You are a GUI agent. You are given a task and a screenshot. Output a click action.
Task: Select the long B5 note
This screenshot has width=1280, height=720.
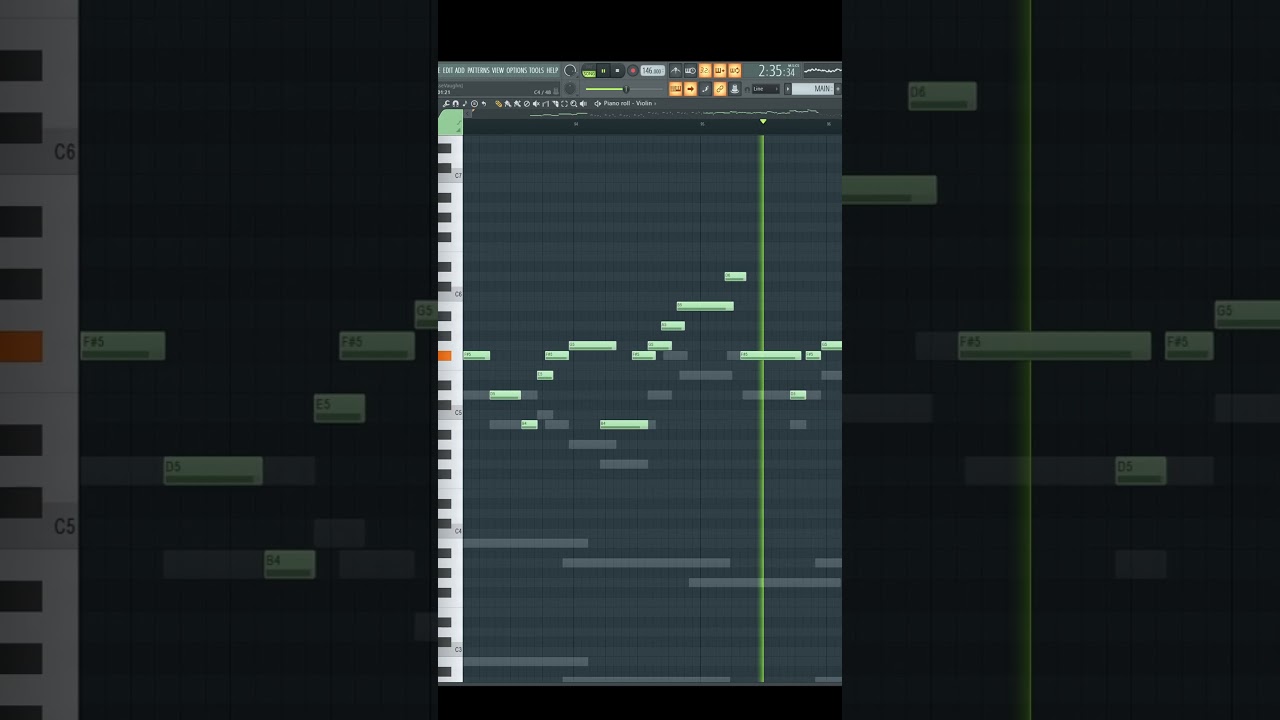coord(705,306)
